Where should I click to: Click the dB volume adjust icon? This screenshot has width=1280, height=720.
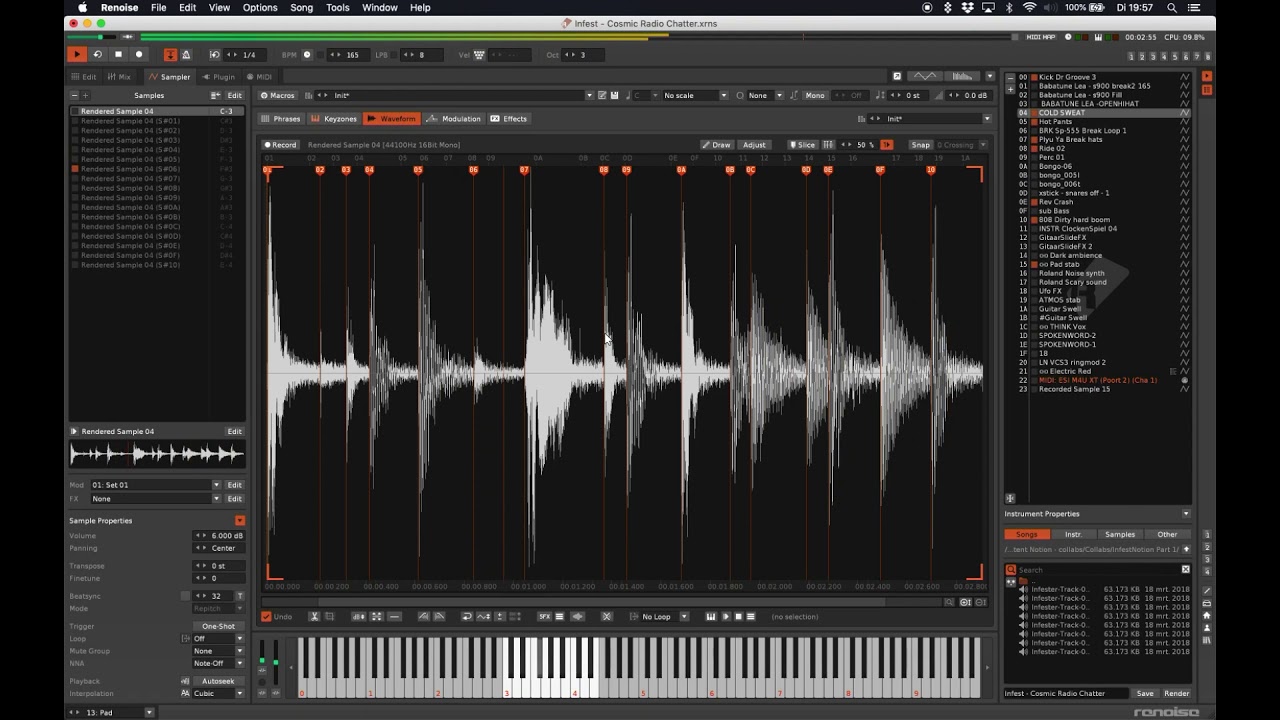(x=359, y=616)
